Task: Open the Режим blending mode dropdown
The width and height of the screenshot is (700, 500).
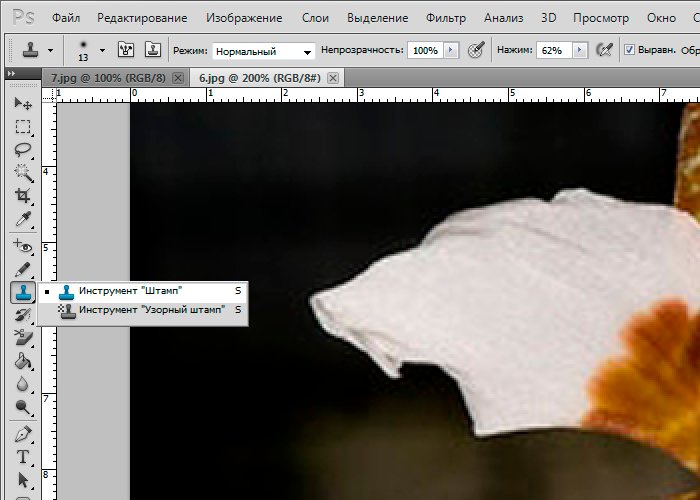Action: tap(264, 51)
